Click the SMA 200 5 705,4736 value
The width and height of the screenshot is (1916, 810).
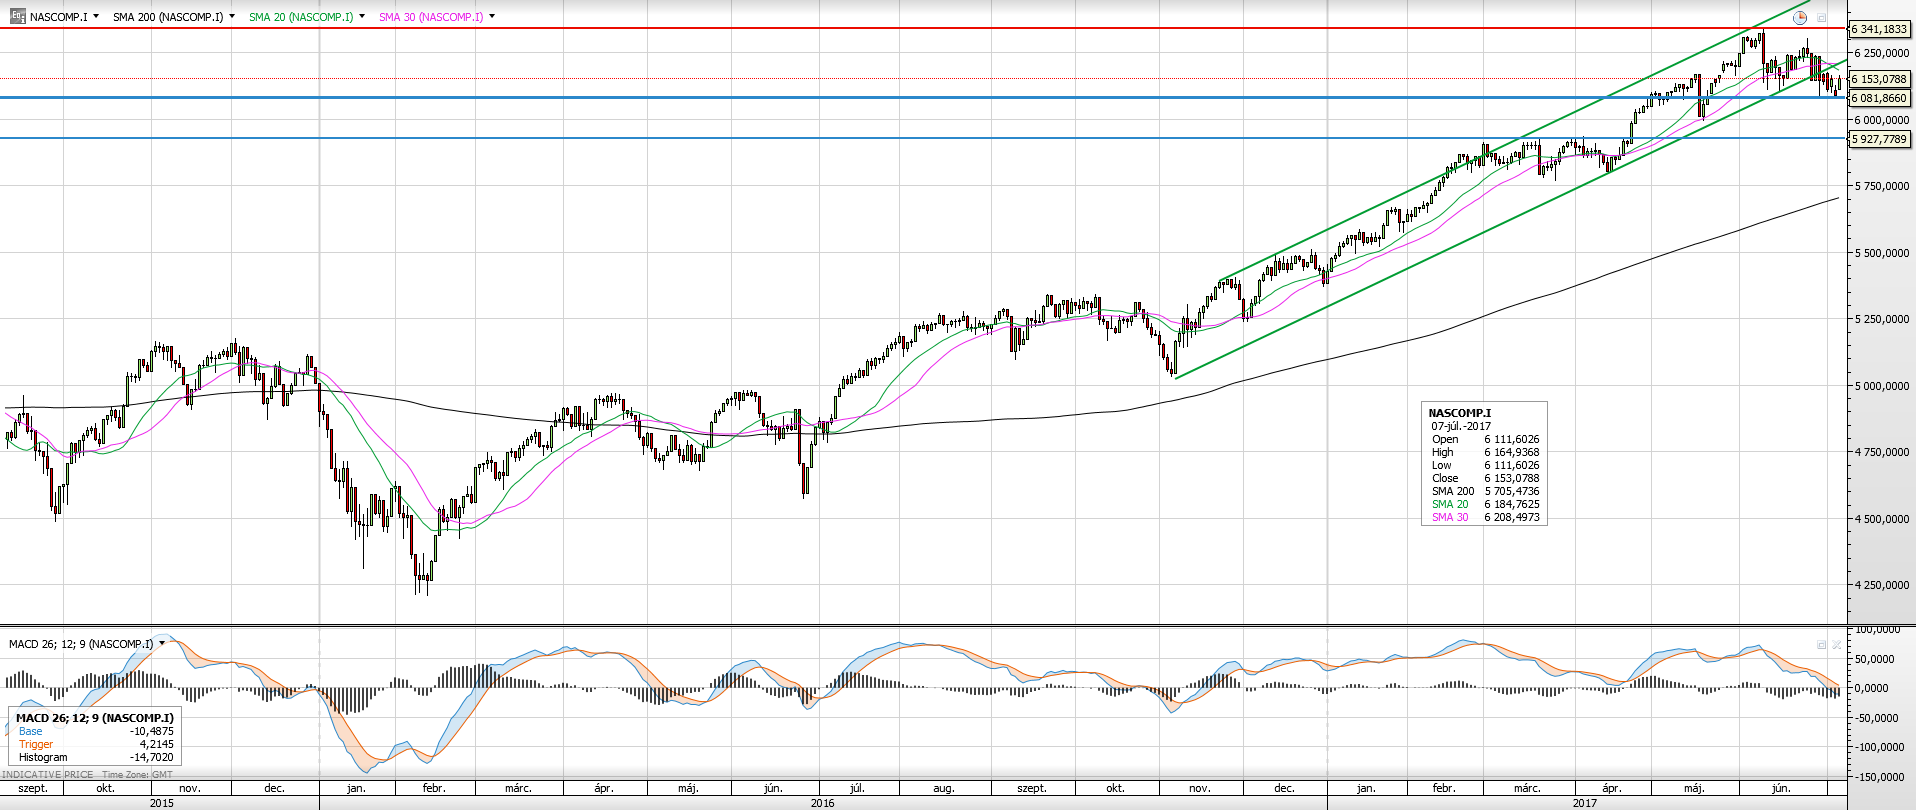pos(1512,491)
